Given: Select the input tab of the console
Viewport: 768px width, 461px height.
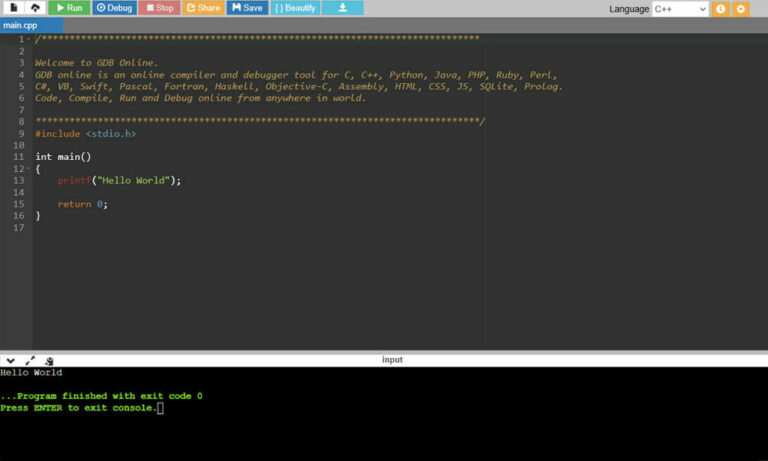Looking at the screenshot, I should [392, 360].
